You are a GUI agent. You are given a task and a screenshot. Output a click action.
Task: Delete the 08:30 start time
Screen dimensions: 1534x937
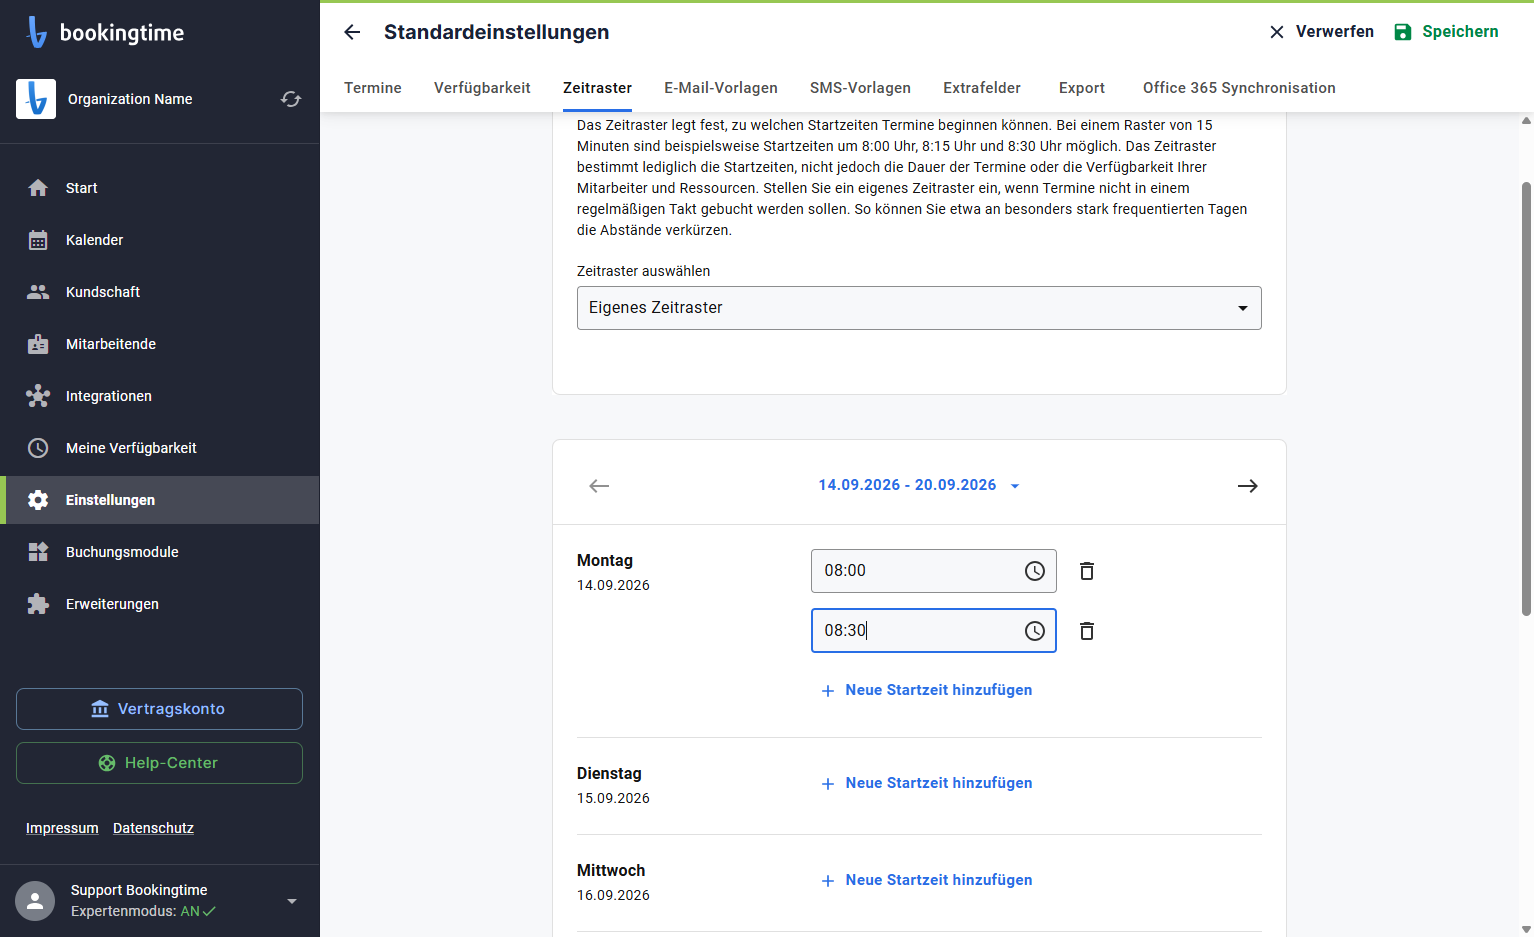click(1087, 631)
